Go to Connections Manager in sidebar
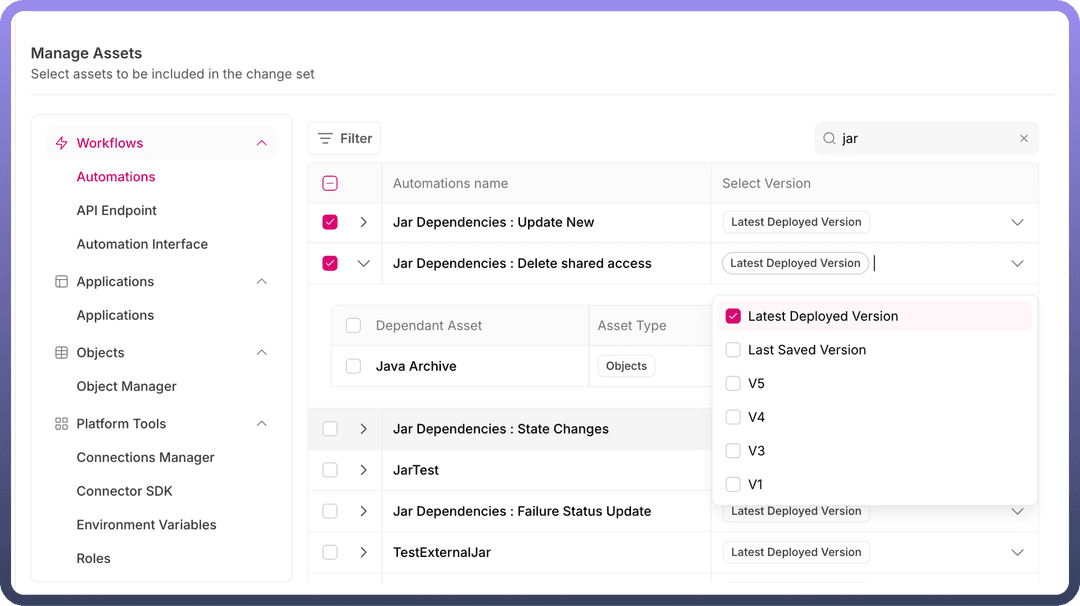Image resolution: width=1080 pixels, height=606 pixels. (x=146, y=458)
